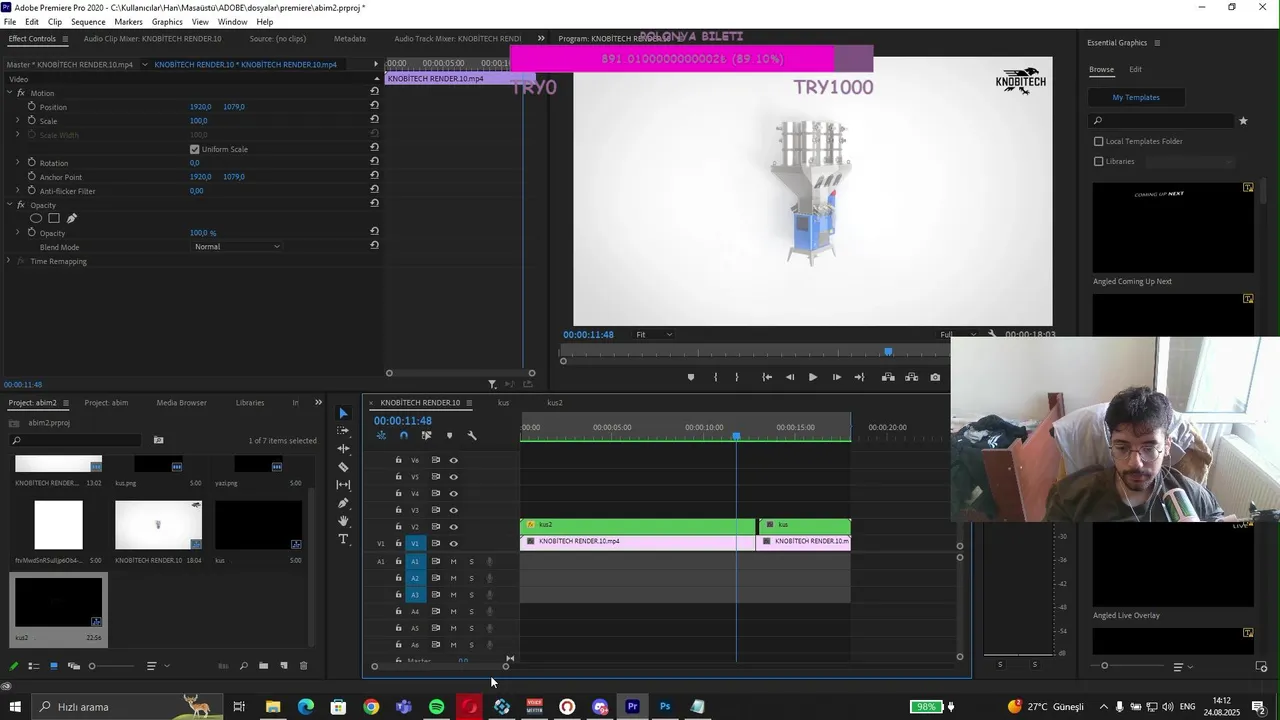Select the Type tool
Image resolution: width=1280 pixels, height=720 pixels.
pos(343,539)
